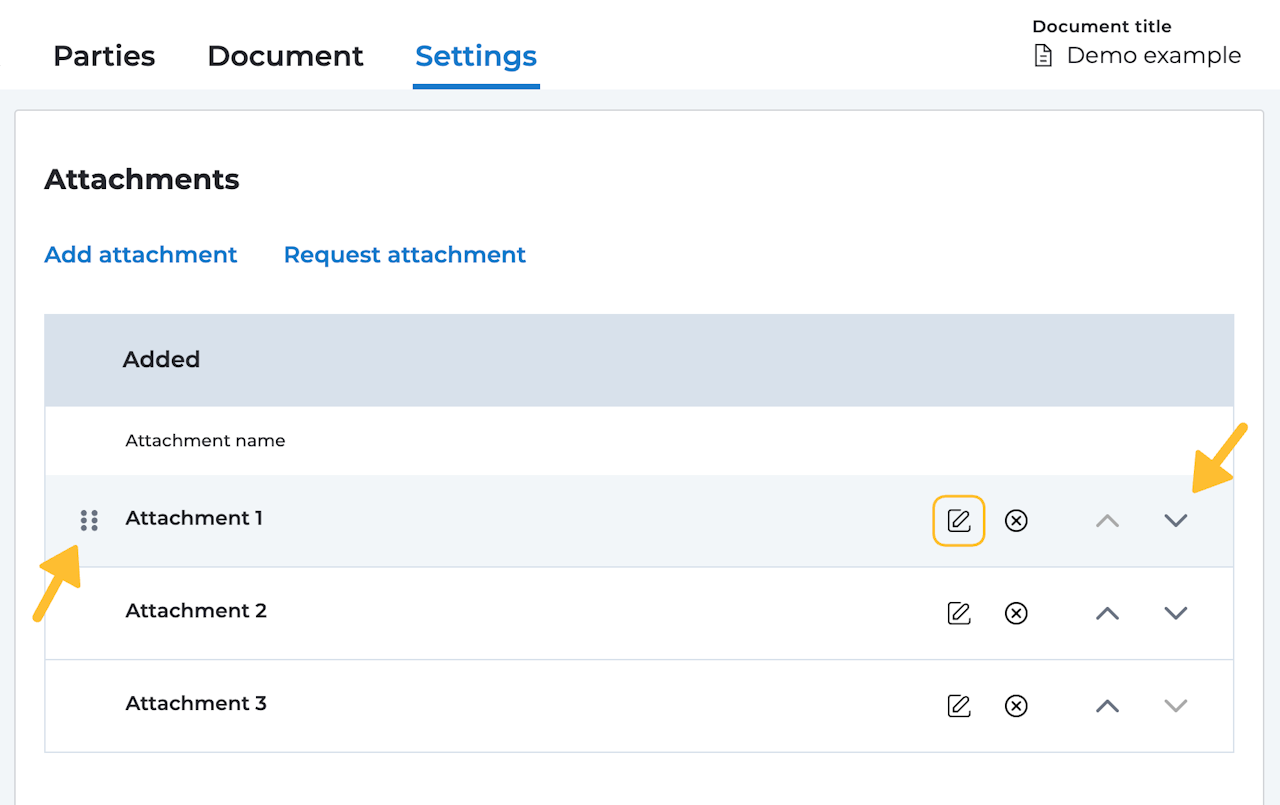Click the Demo example document title
This screenshot has width=1280, height=805.
click(x=1153, y=56)
